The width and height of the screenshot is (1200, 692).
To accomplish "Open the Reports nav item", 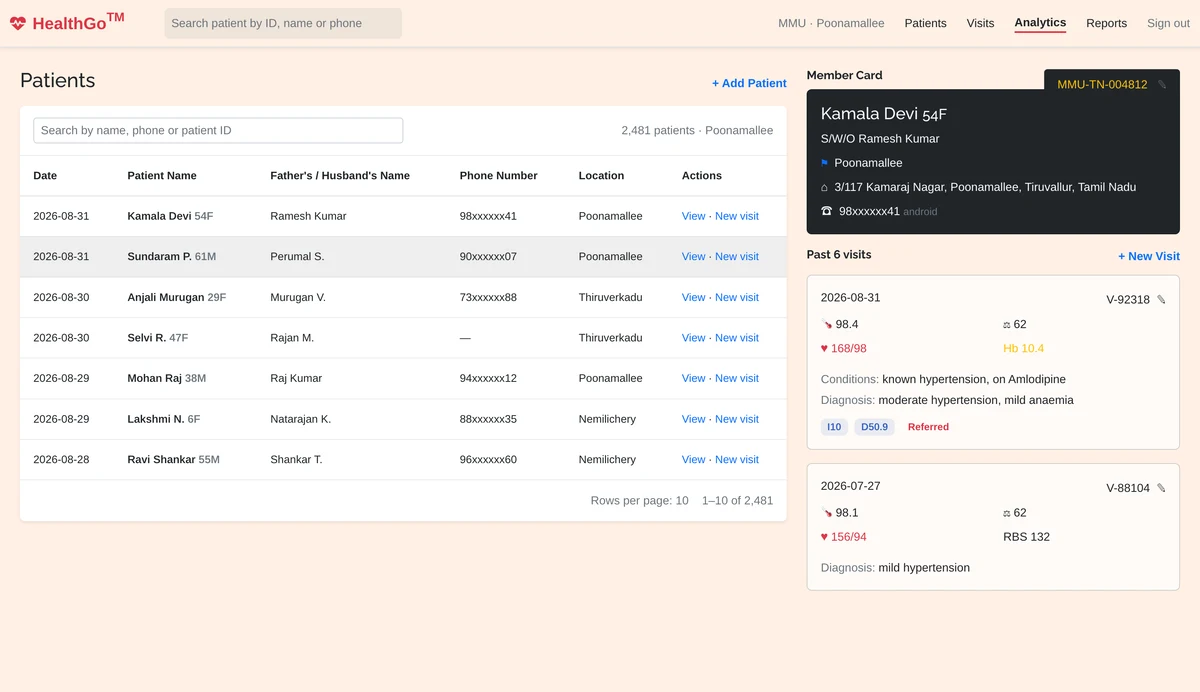I will coord(1106,23).
